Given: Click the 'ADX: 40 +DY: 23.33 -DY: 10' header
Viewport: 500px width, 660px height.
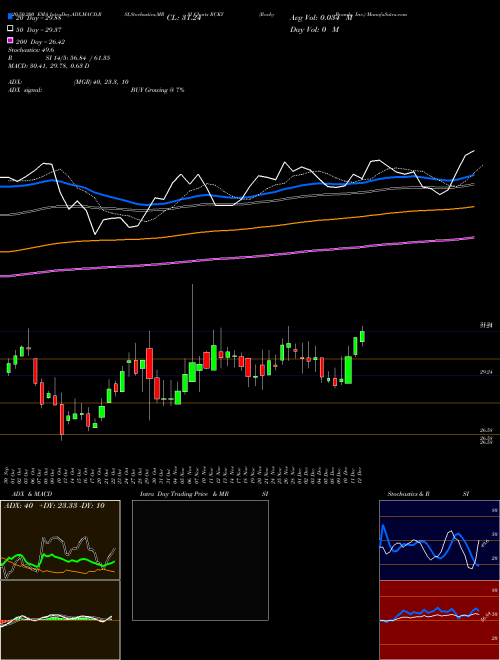Looking at the screenshot, I should (54, 506).
